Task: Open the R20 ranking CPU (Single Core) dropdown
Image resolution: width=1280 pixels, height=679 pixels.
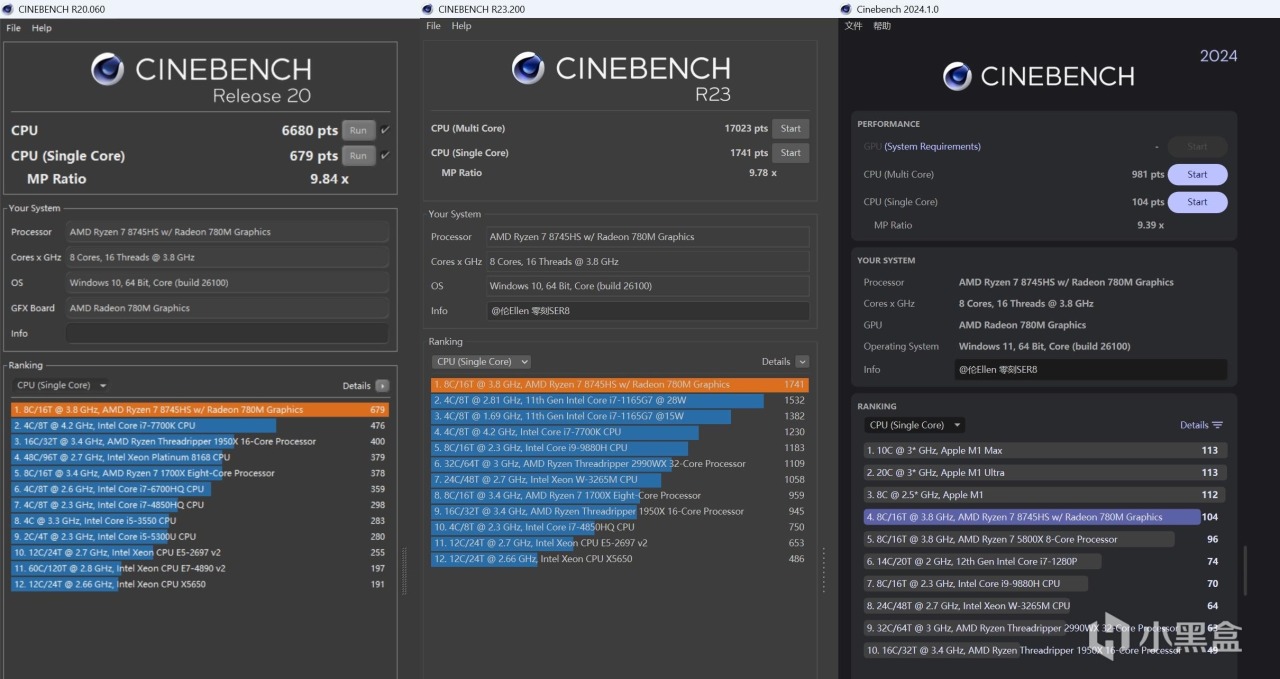Action: tap(62, 385)
